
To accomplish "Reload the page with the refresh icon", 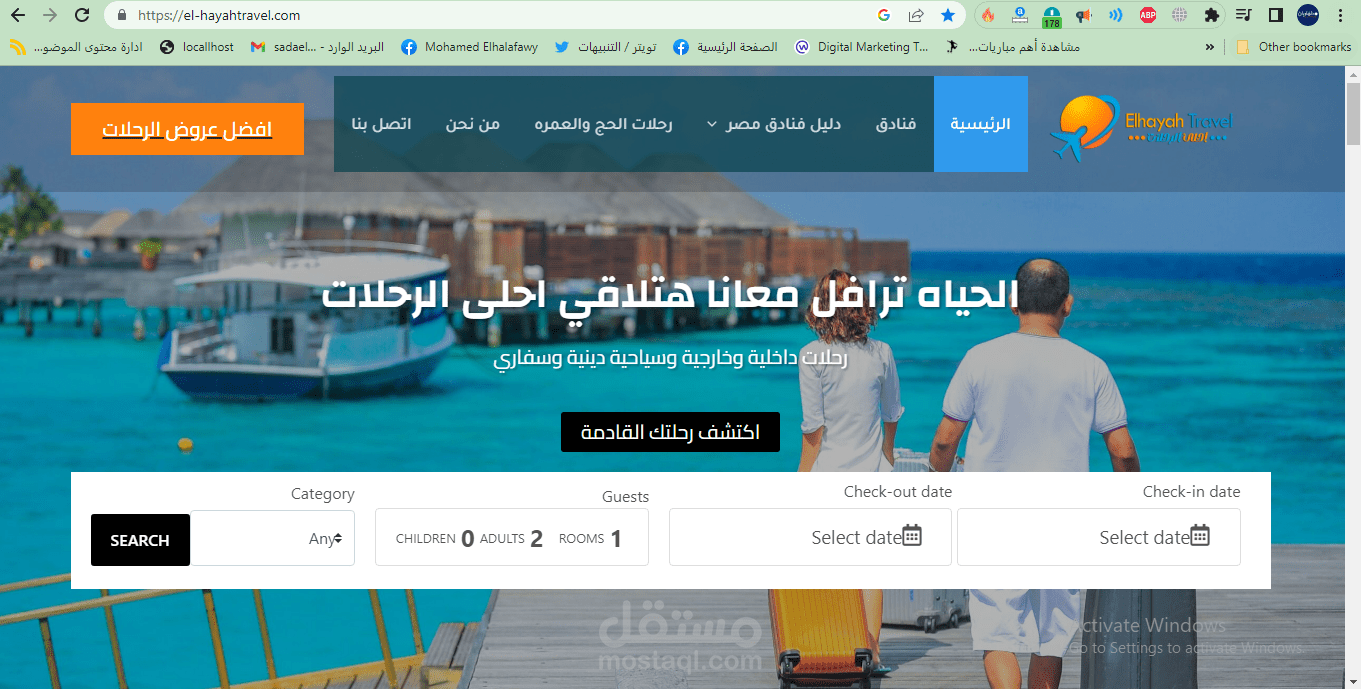I will 83,15.
